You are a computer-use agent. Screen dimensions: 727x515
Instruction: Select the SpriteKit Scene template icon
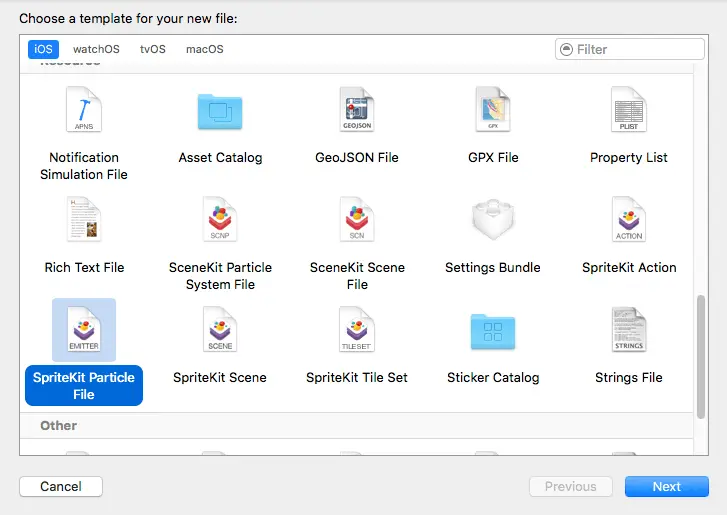(220, 331)
